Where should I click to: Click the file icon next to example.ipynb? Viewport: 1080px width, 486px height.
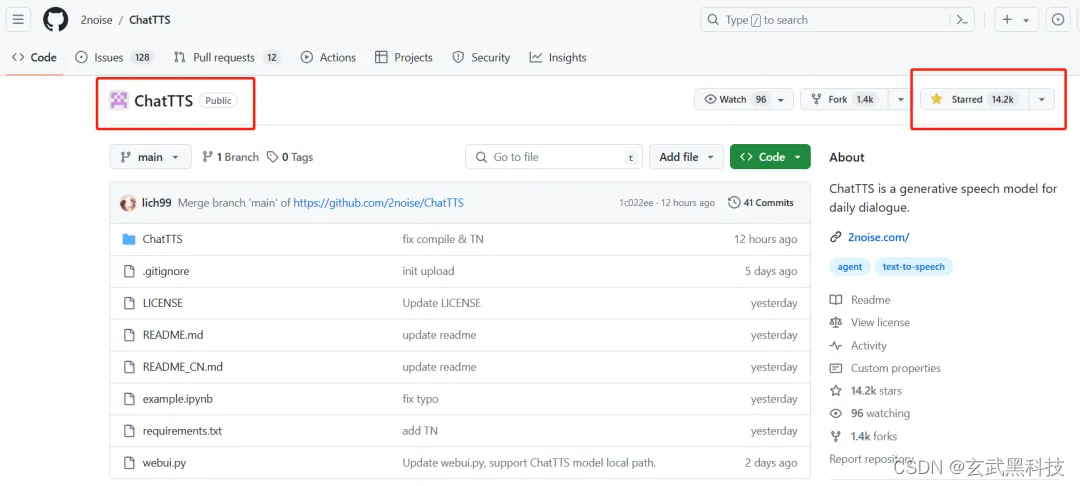129,399
